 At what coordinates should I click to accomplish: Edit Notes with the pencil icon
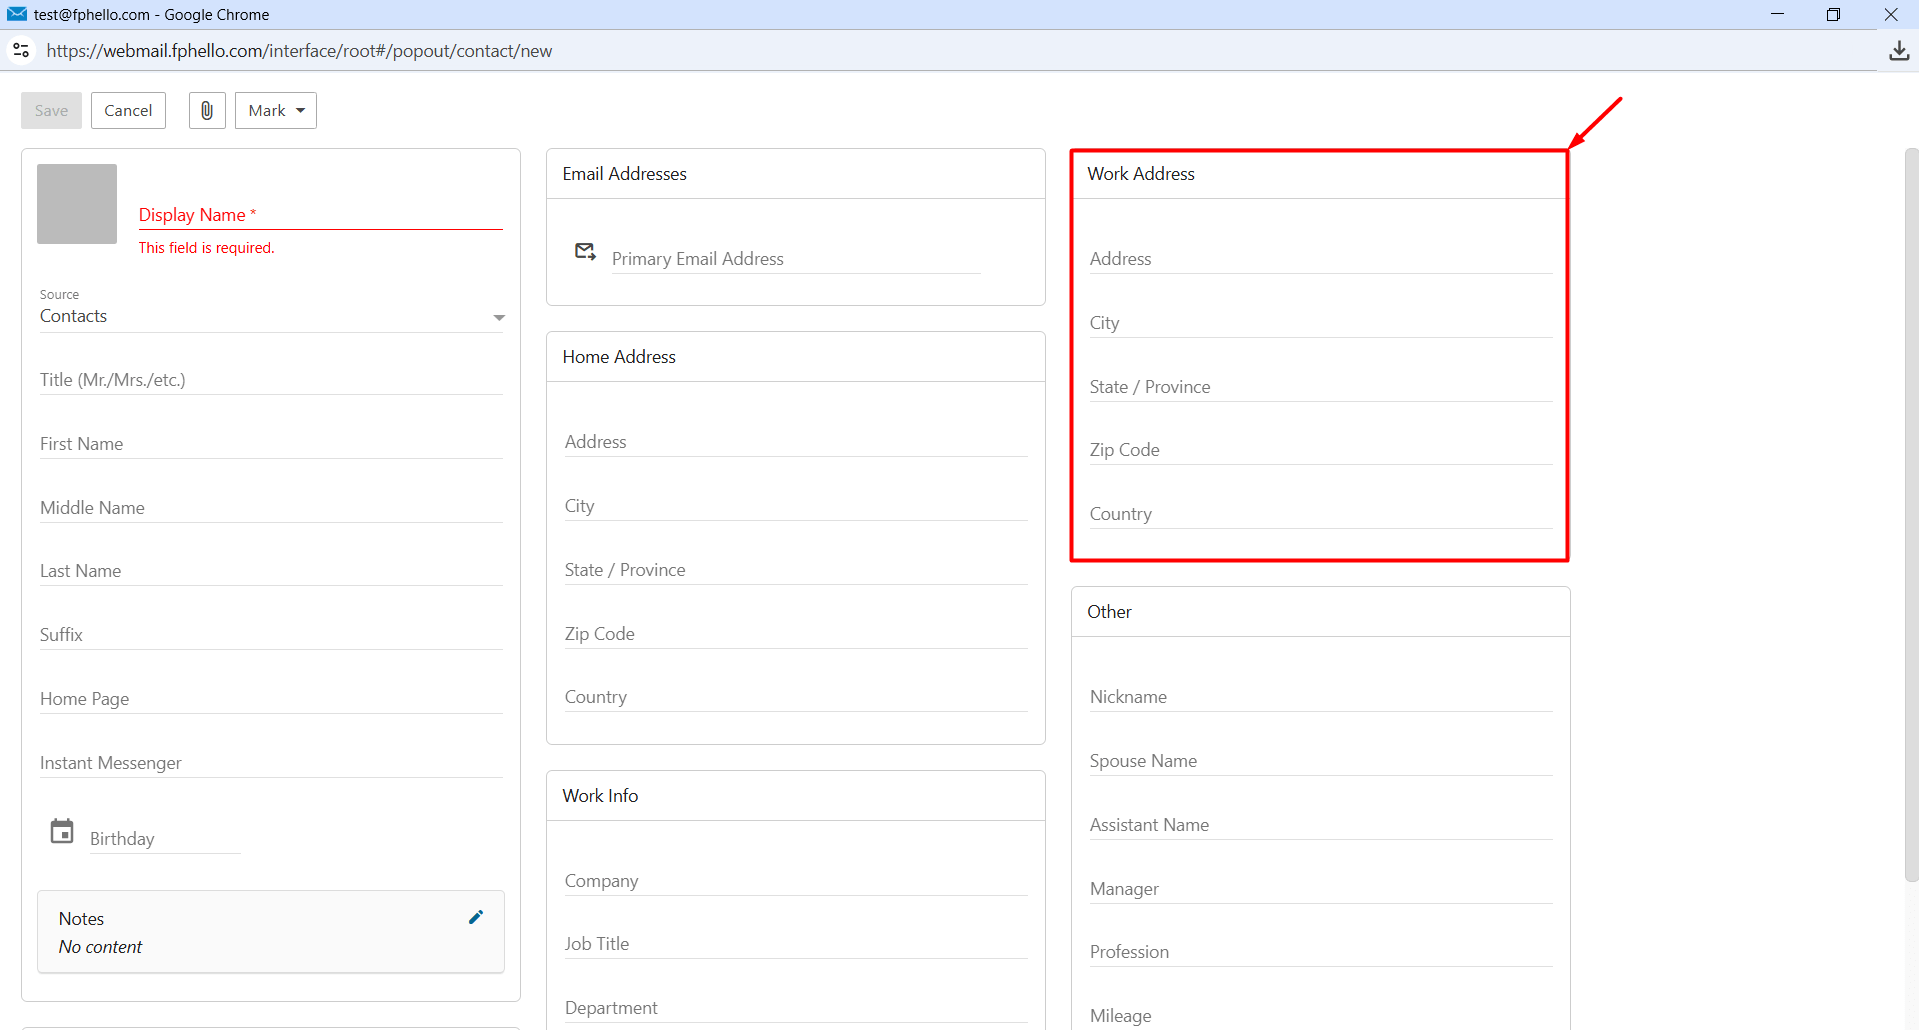click(476, 917)
